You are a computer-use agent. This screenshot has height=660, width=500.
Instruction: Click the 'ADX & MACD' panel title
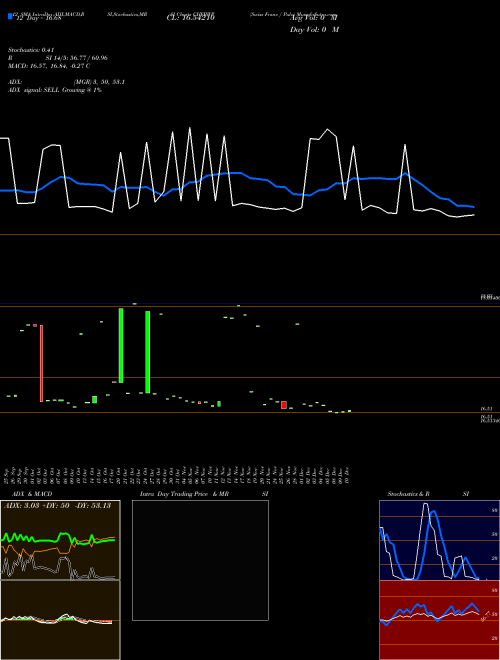[x=32, y=494]
